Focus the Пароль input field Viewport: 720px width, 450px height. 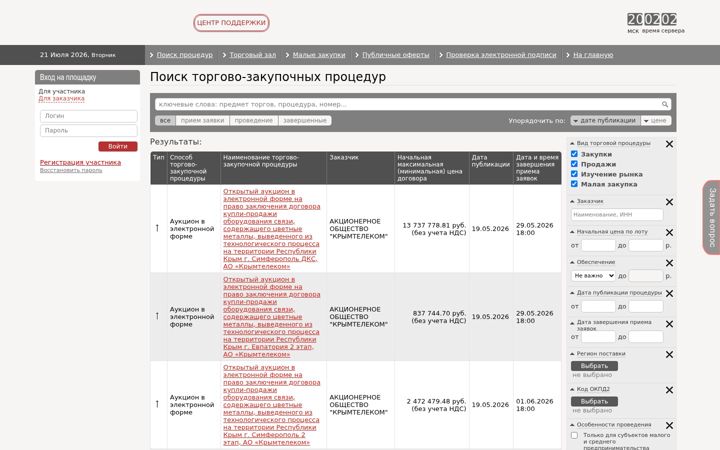[x=89, y=130]
